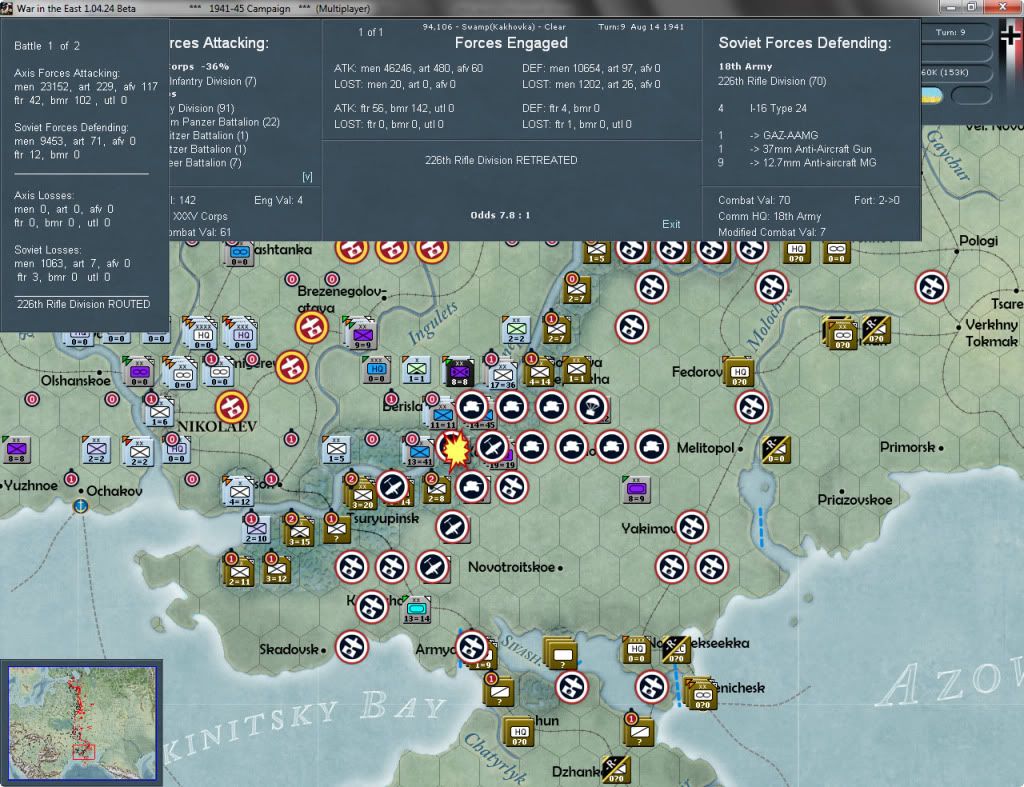Viewport: 1024px width, 787px height.
Task: Select the Soviet 3=15 unit stack
Action: pyautogui.click(x=299, y=532)
